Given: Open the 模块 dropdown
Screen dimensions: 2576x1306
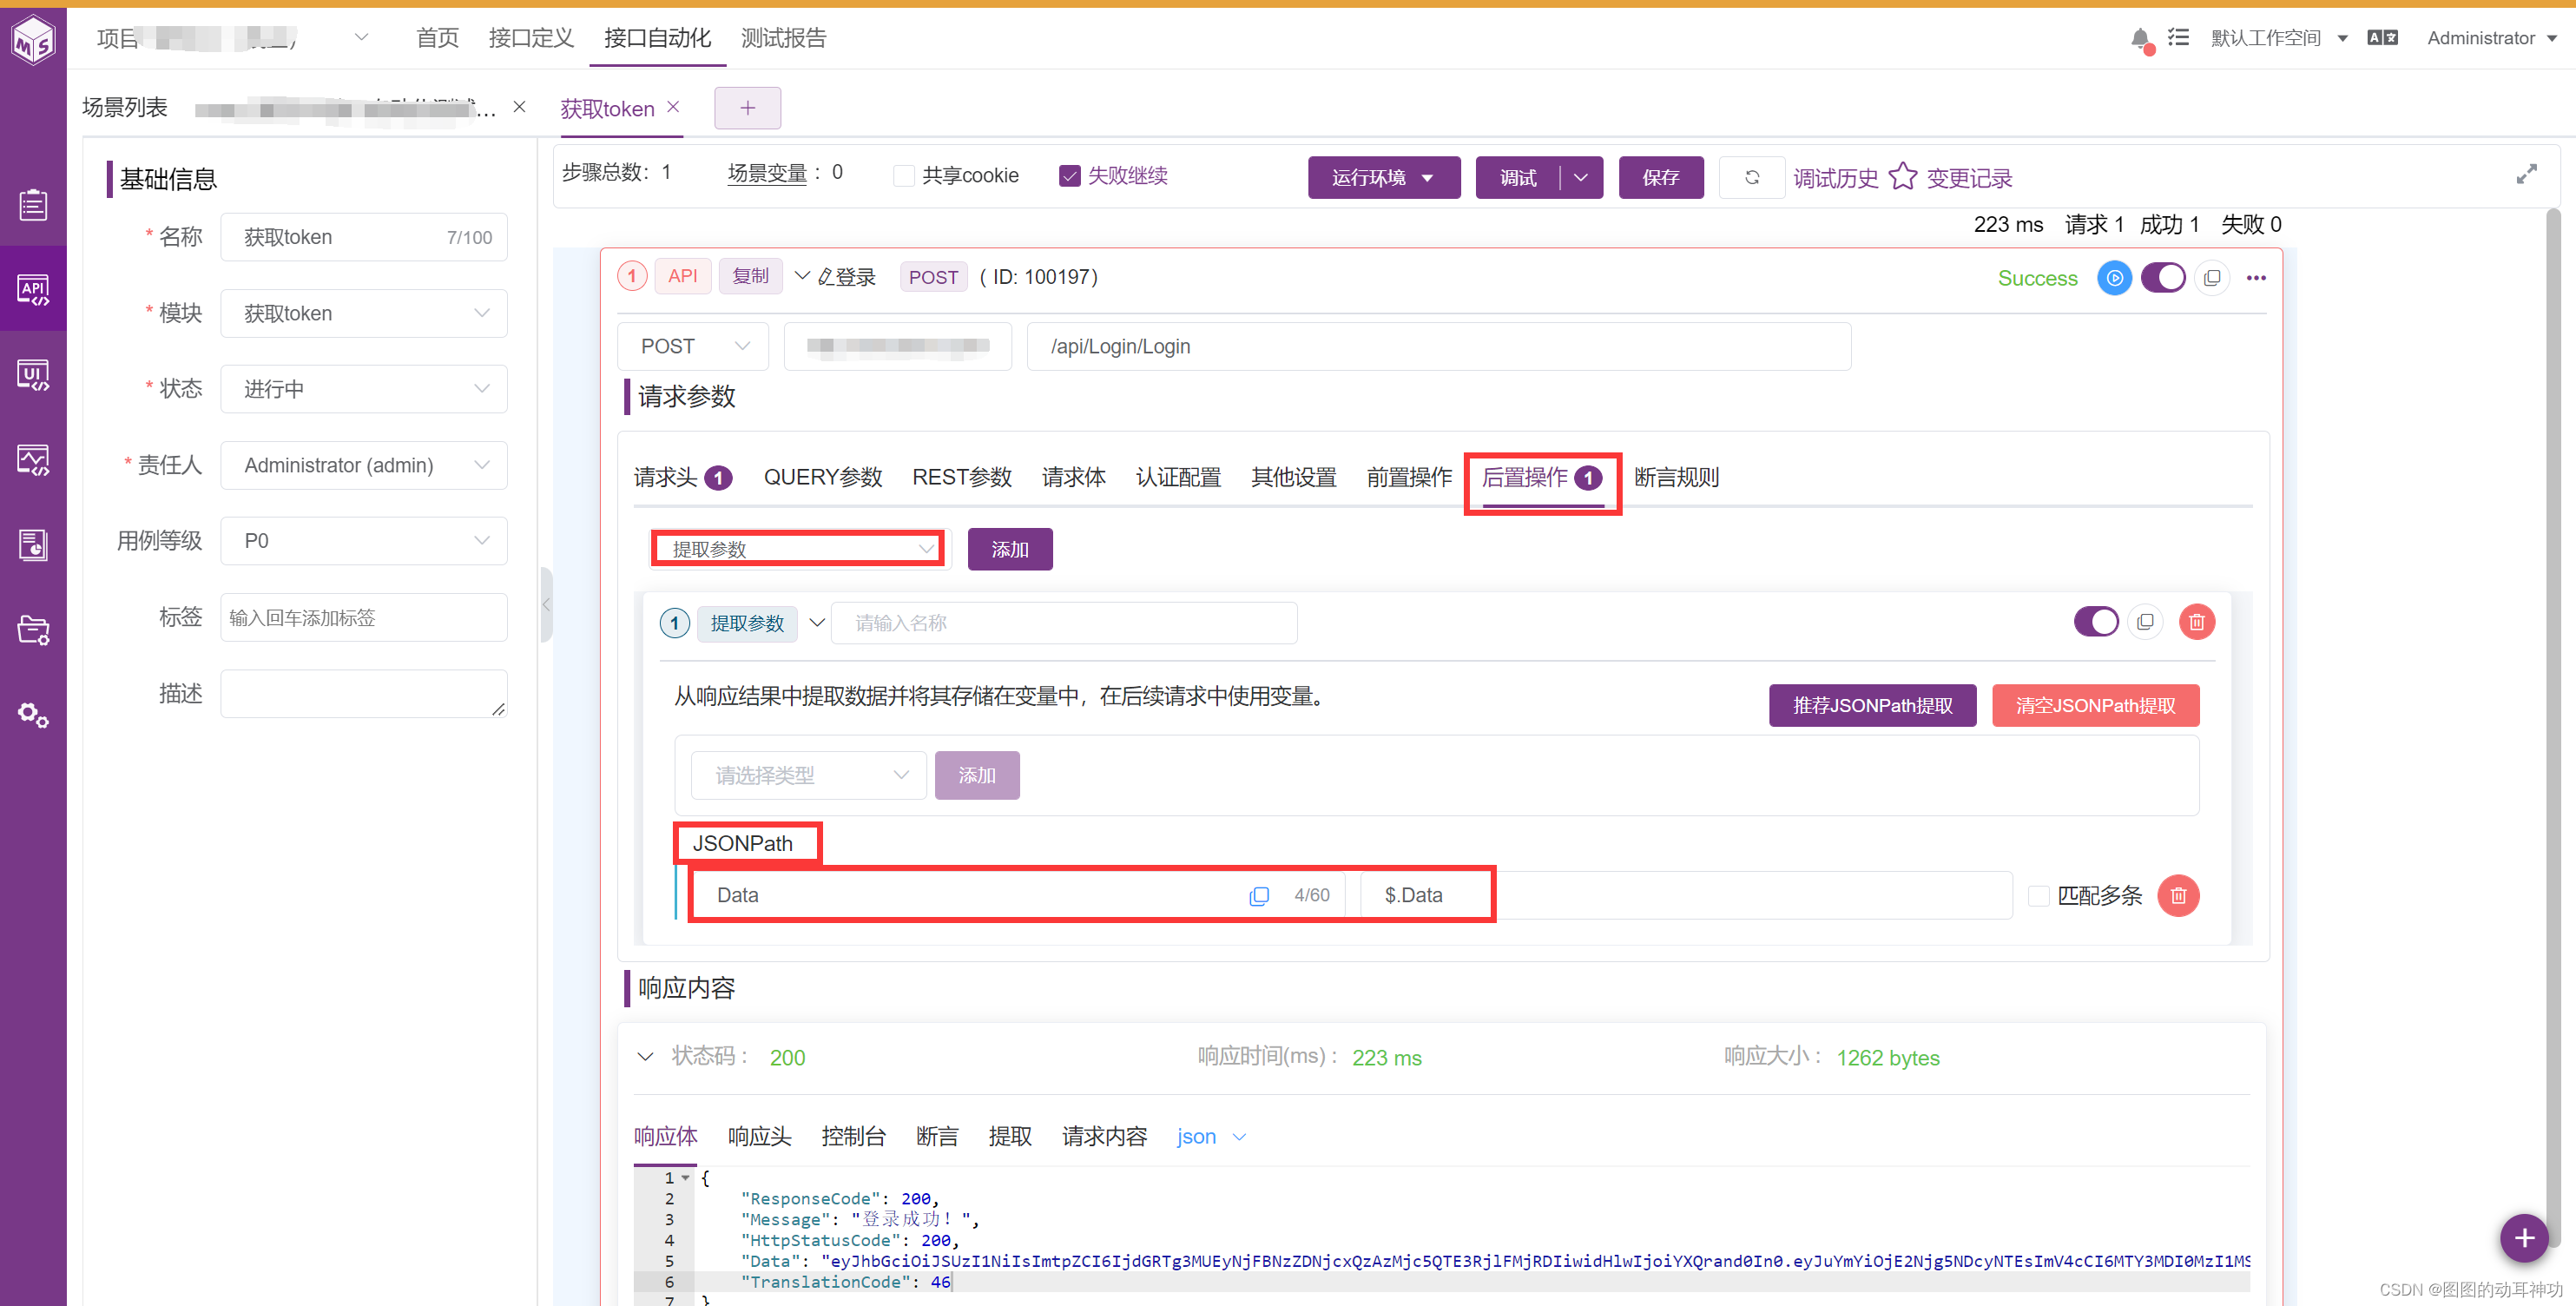Looking at the screenshot, I should (x=364, y=313).
